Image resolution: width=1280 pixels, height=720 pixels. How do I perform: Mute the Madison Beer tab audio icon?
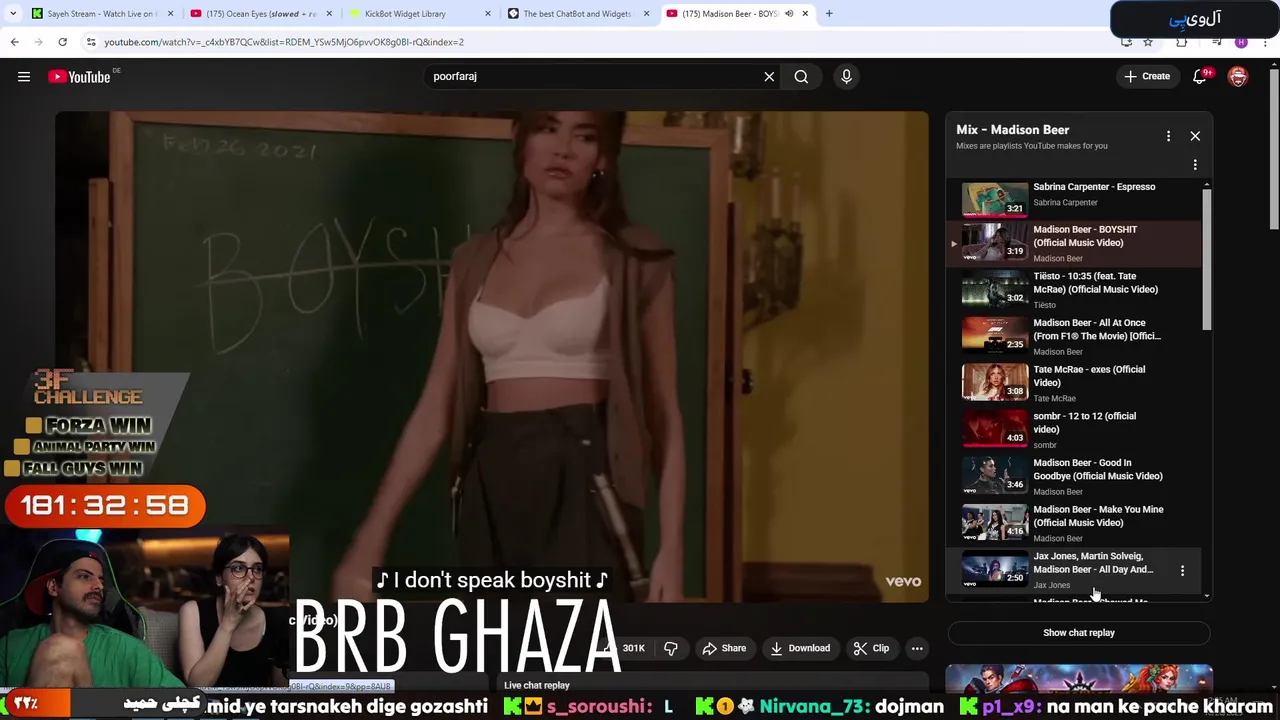click(x=789, y=14)
